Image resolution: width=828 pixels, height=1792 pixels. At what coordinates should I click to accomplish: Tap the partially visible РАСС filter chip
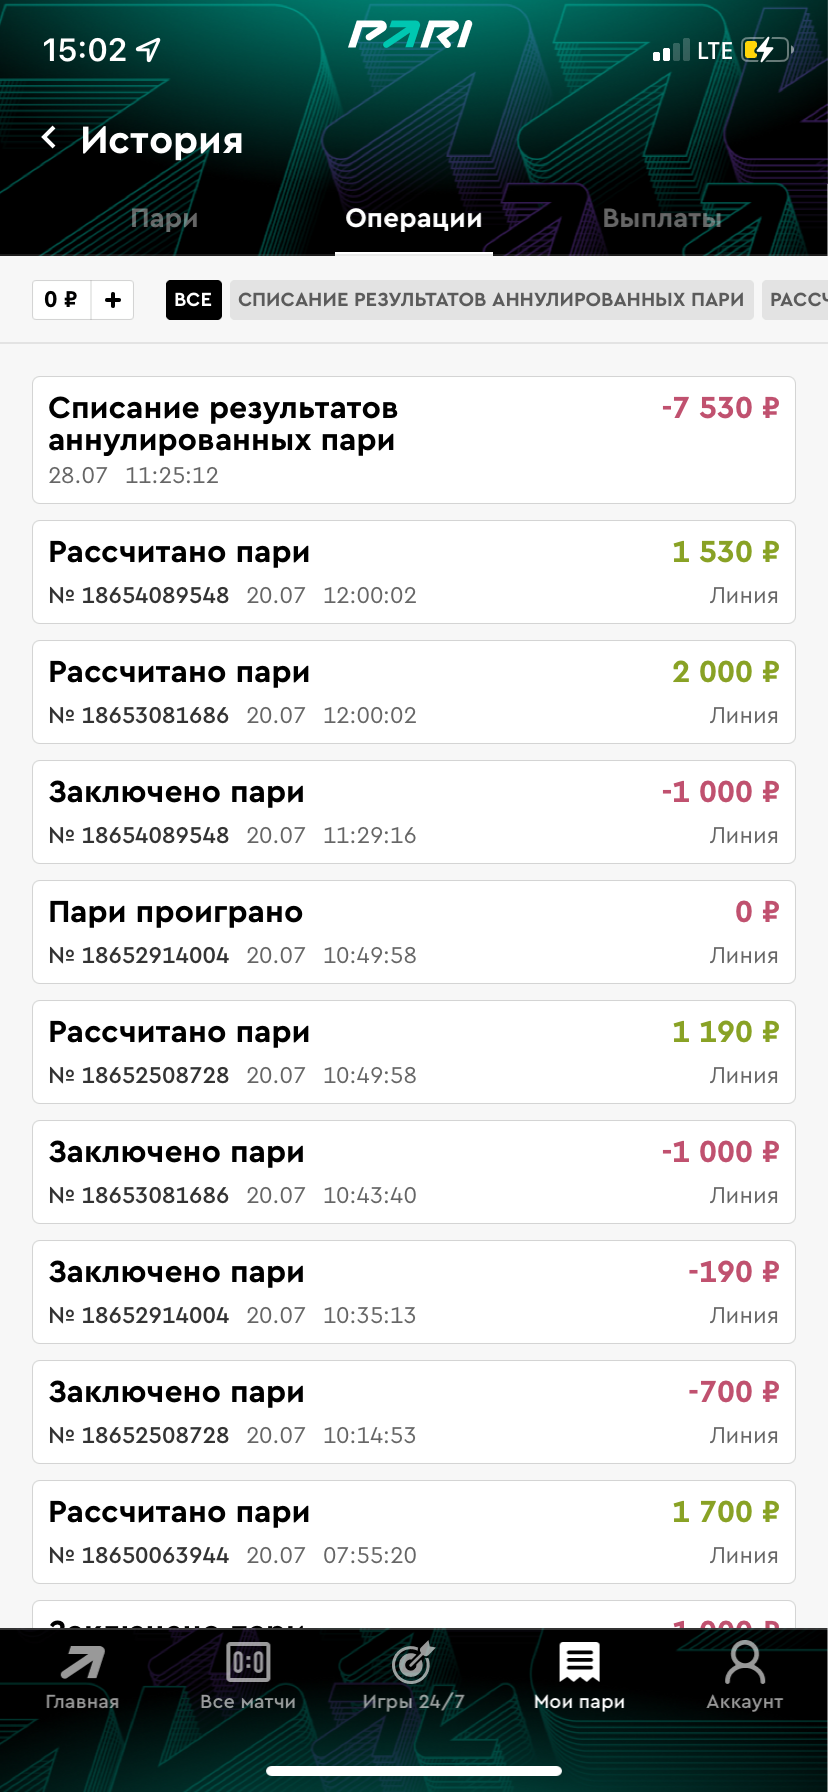[797, 300]
